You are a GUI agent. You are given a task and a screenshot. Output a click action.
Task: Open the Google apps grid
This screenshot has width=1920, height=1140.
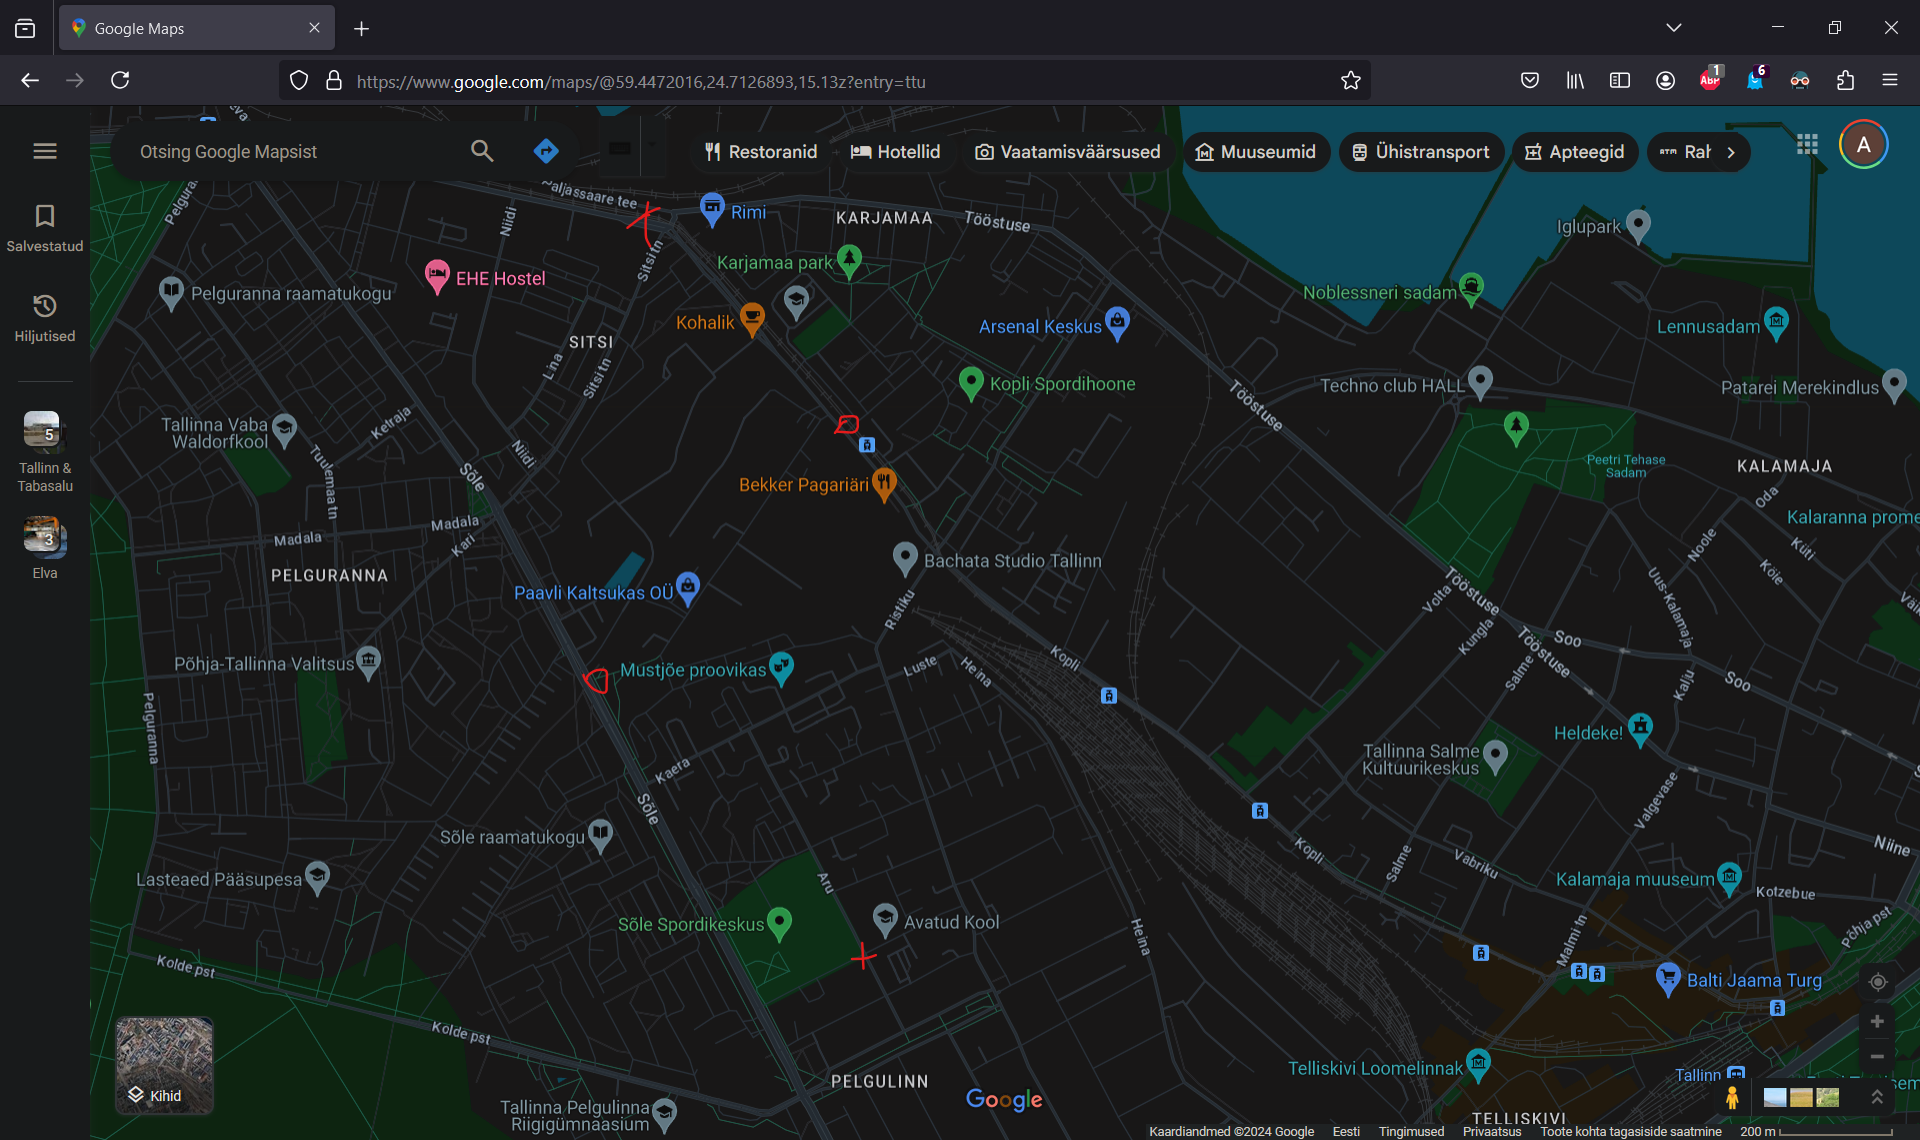pos(1807,145)
